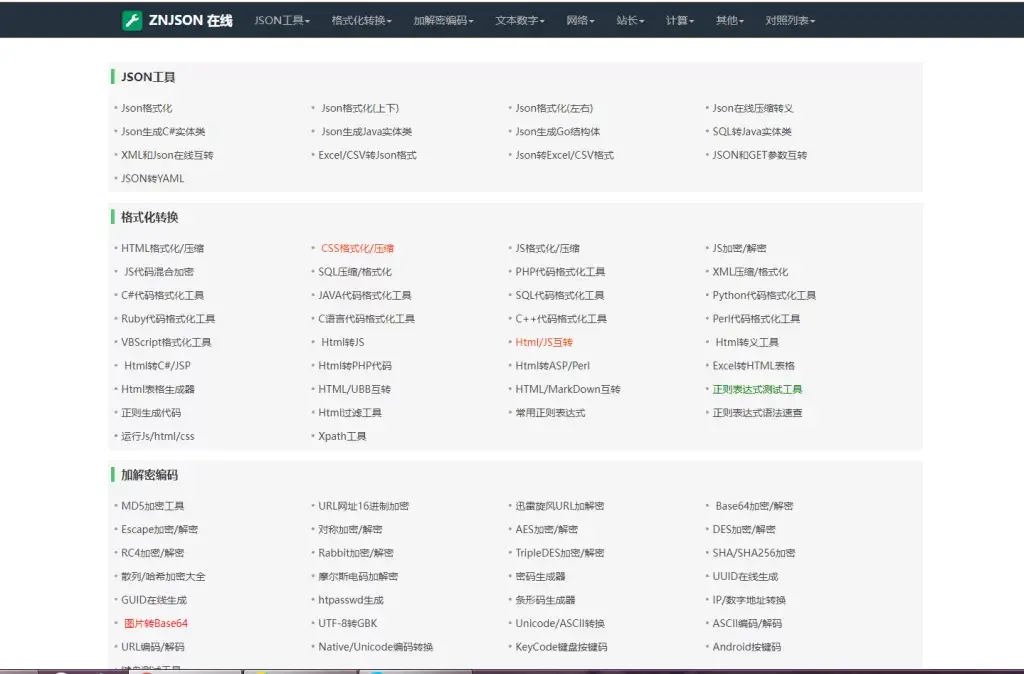Open the 站长 navigation dropdown
The image size is (1024, 674).
tap(630, 20)
